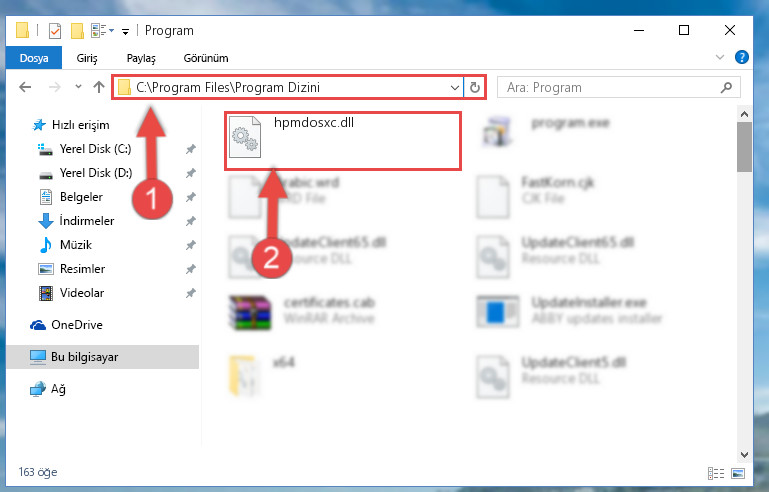This screenshot has width=769, height=492.
Task: Open Müzik in the sidebar
Action: coord(66,245)
